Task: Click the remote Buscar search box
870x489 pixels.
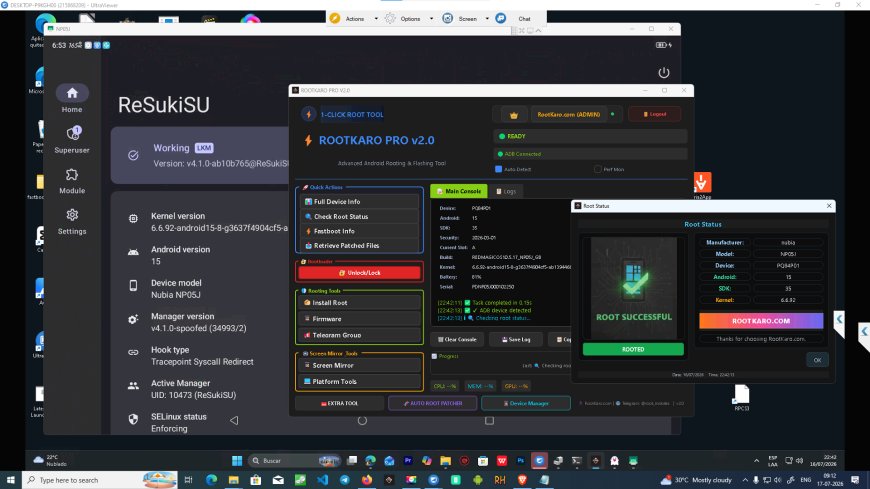Action: coord(294,461)
